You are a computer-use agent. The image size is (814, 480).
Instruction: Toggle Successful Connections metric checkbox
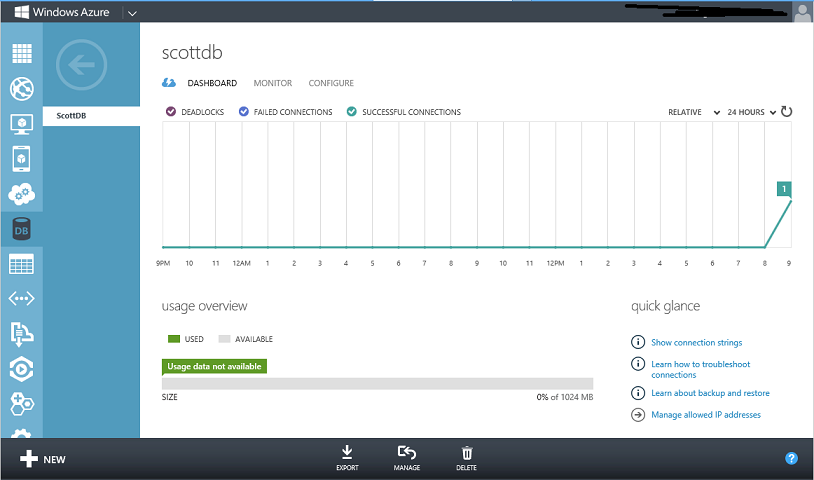tap(351, 112)
